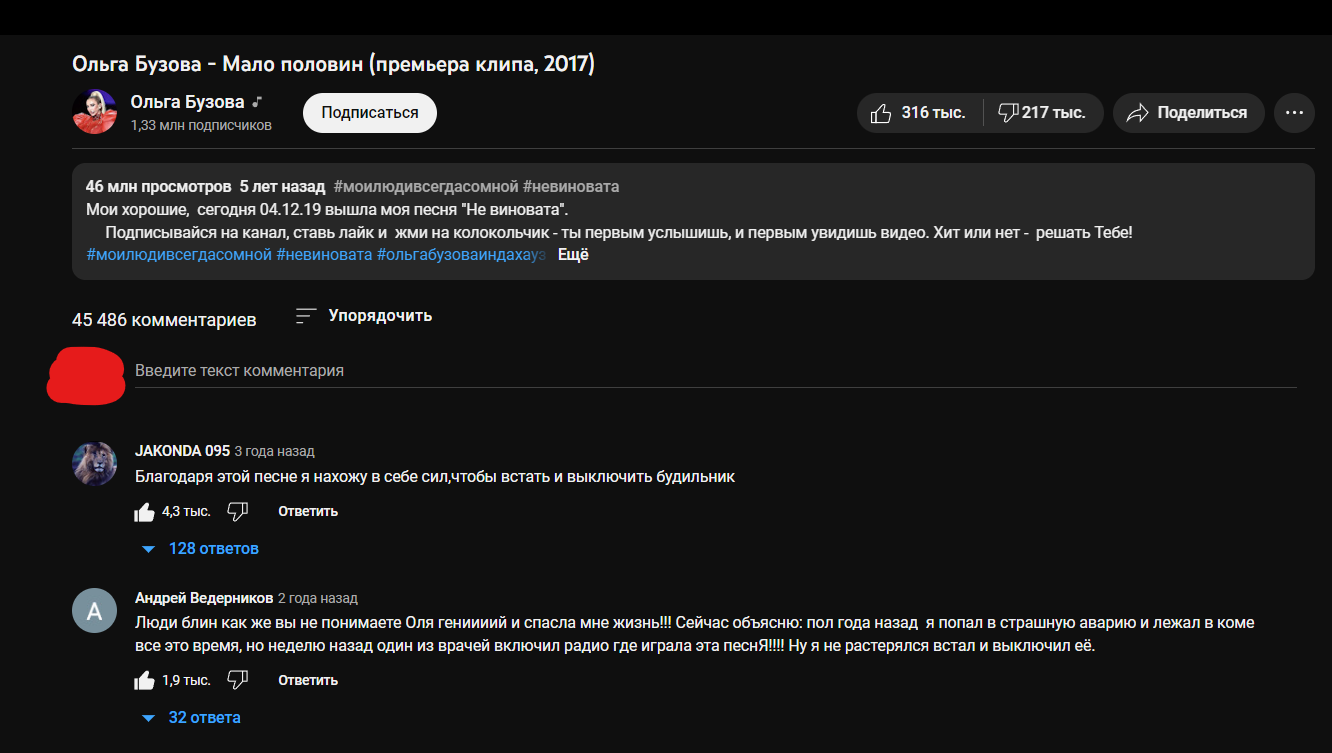Click the 46 млн просмотров text
Screen dimensions: 1332x753
coord(159,187)
